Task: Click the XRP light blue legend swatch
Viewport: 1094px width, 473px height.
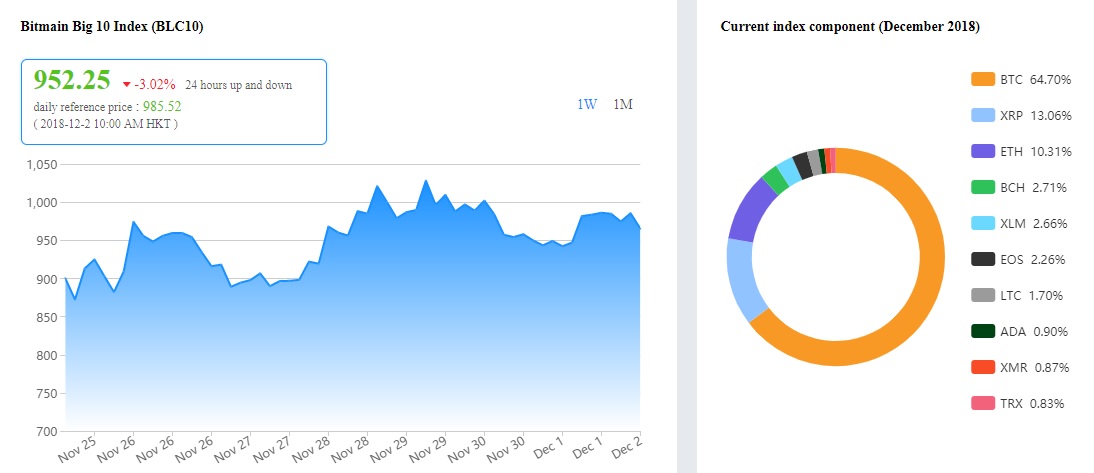Action: (x=982, y=115)
